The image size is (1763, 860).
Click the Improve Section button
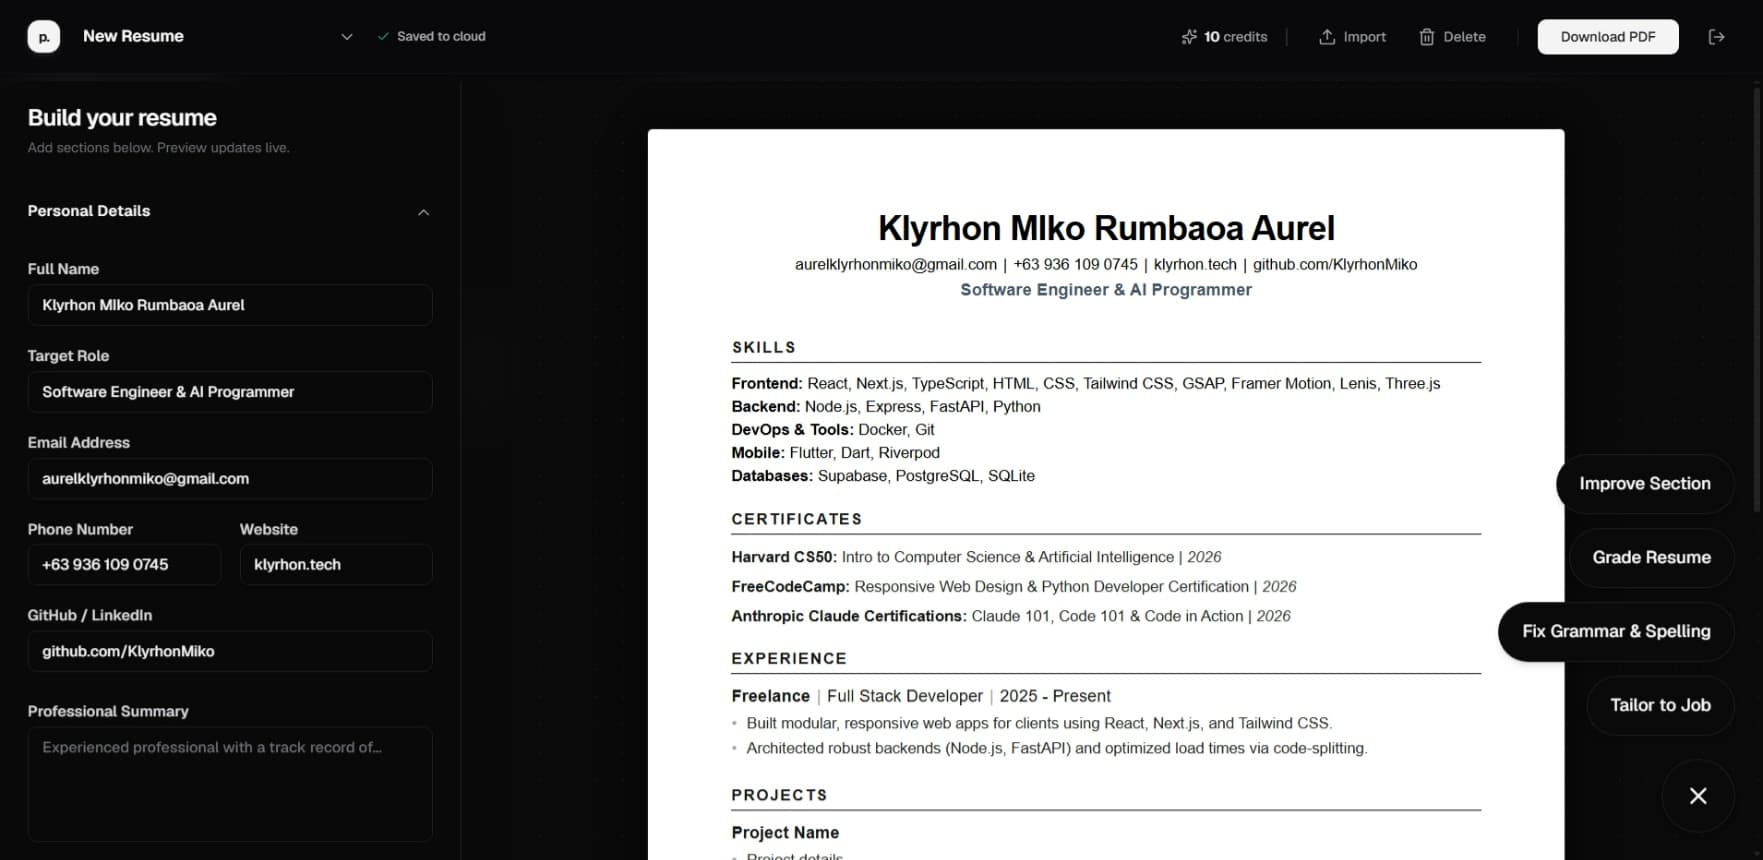(x=1645, y=484)
